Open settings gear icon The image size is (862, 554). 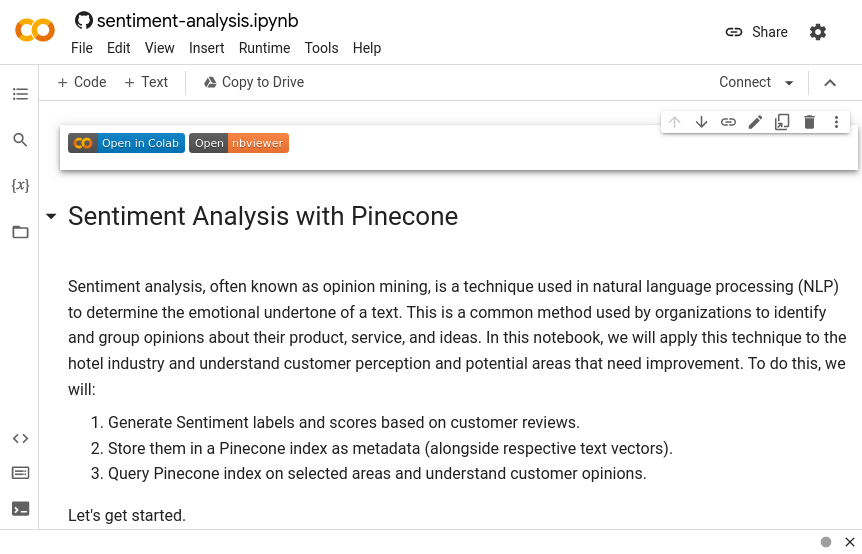818,32
